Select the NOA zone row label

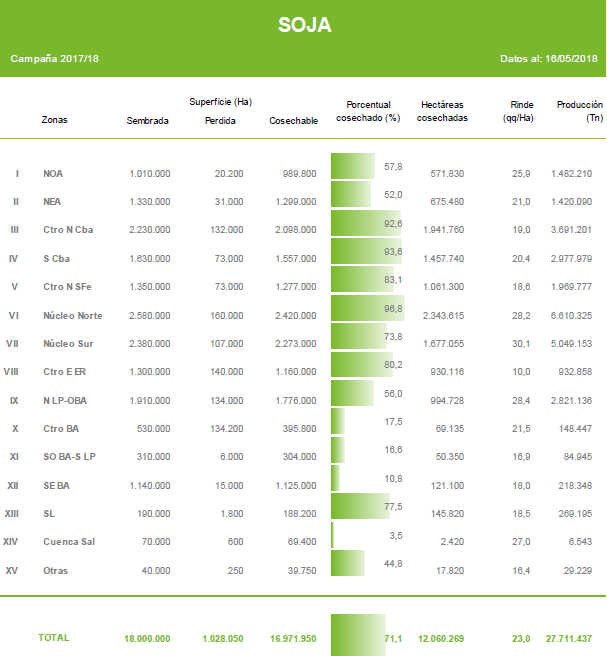[53, 174]
